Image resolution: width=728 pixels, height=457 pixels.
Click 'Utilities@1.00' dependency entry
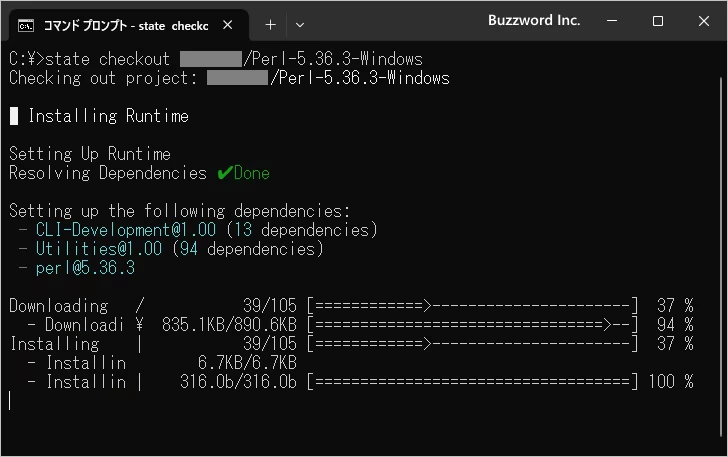click(x=99, y=249)
